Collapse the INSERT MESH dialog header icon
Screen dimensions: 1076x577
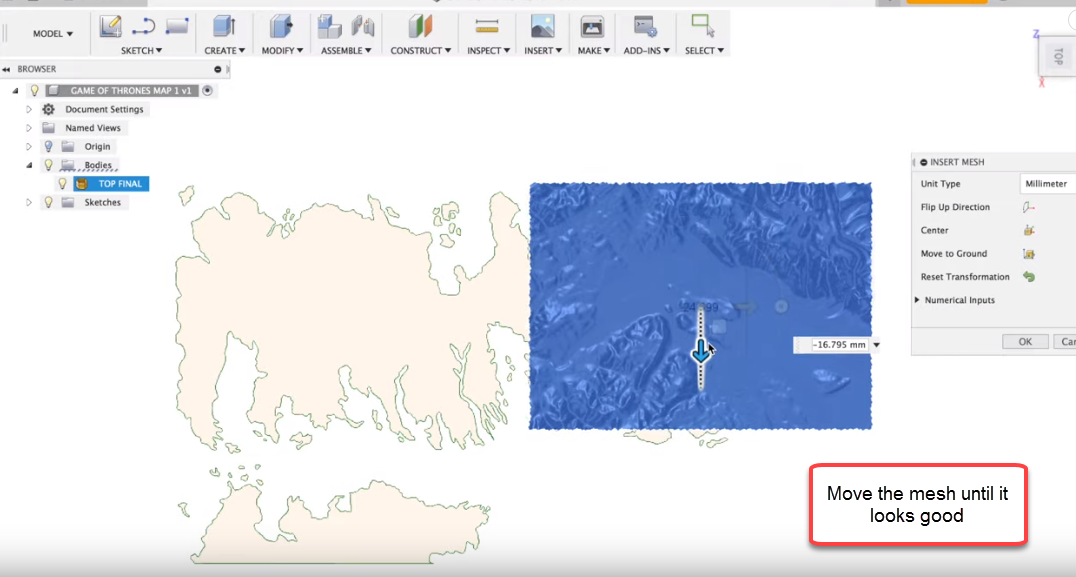(924, 162)
